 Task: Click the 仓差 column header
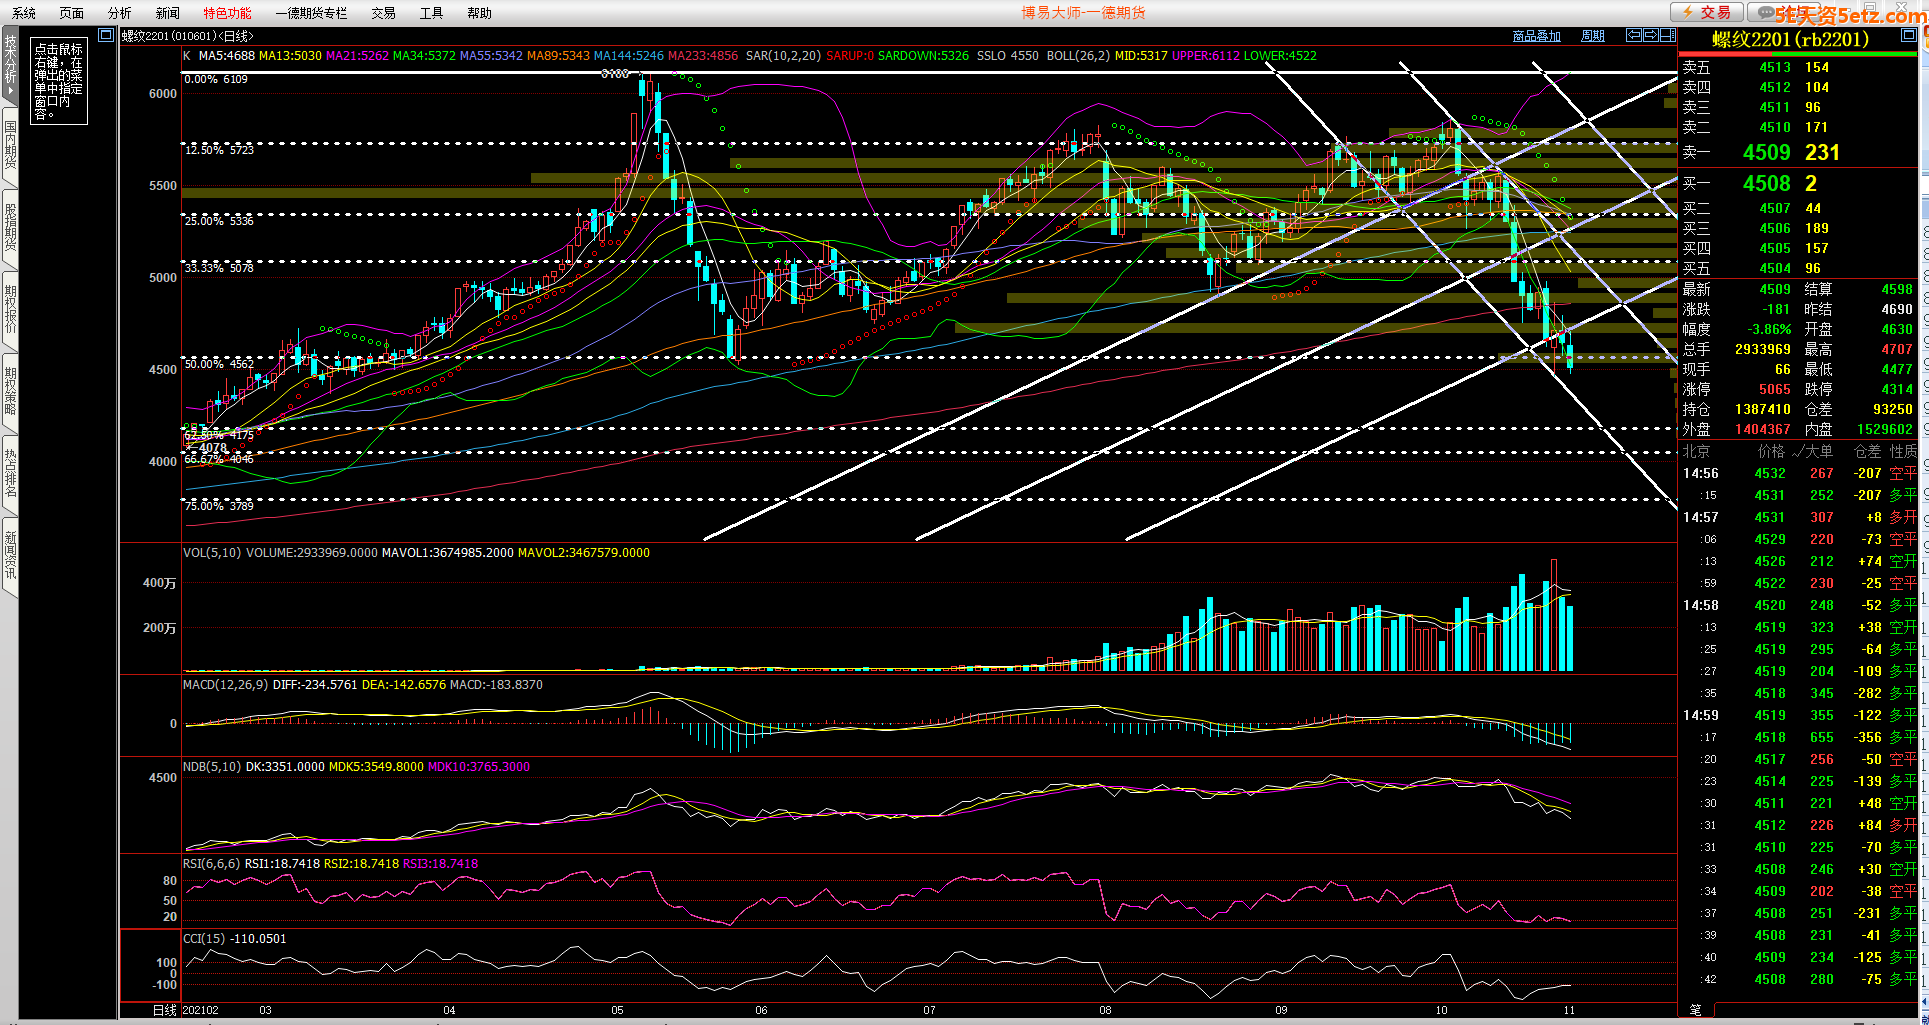(1868, 451)
